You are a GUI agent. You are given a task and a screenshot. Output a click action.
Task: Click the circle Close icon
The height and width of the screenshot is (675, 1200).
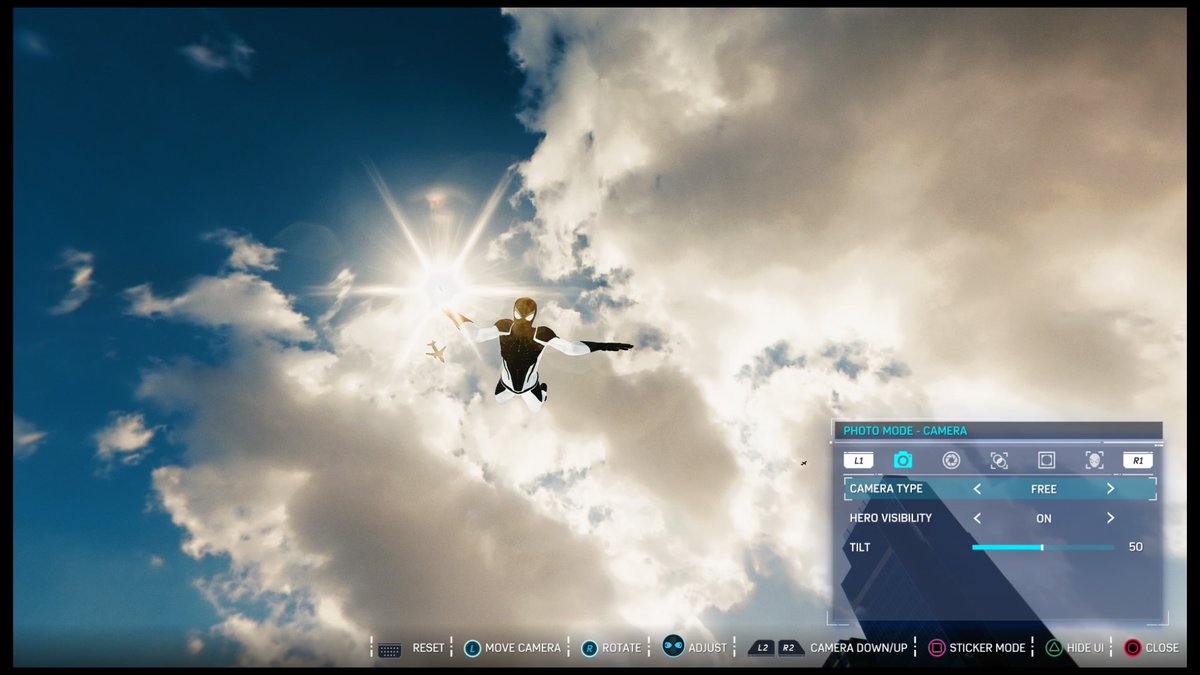(x=1132, y=648)
